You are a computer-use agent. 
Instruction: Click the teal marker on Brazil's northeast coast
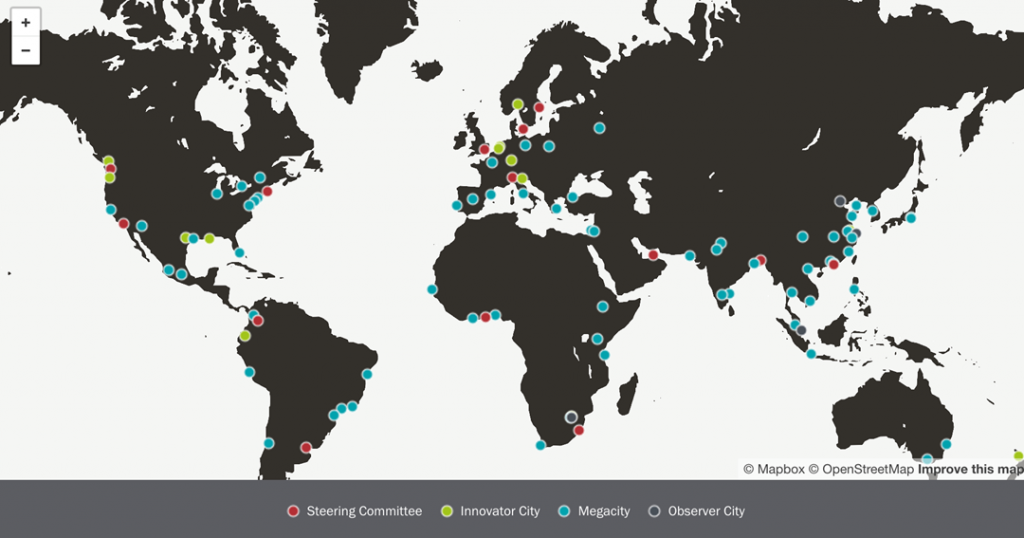click(x=367, y=374)
